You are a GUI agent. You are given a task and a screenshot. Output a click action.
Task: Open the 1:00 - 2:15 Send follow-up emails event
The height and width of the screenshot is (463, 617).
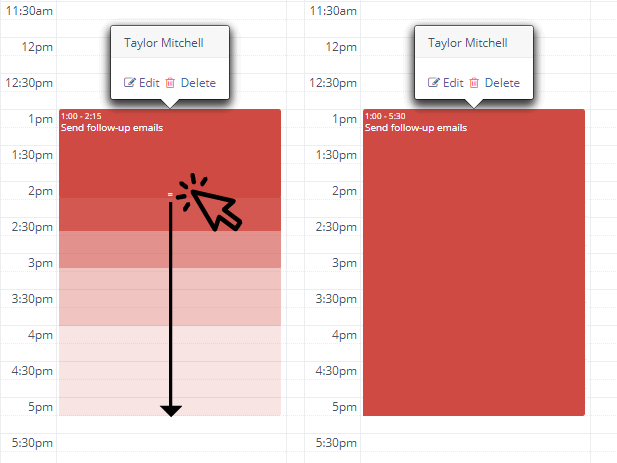pos(170,153)
